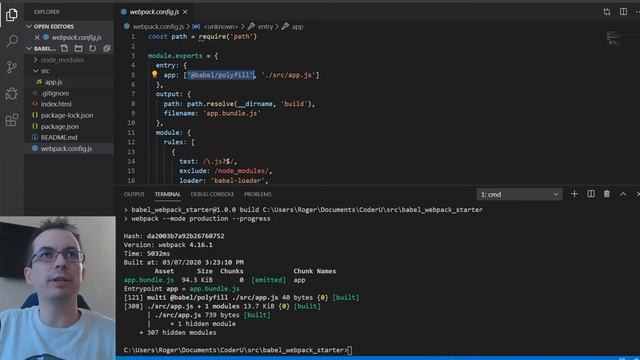Screen dimensions: 640x360
Task: Click the green app.bundle.js asset name in terminal
Action: pos(149,280)
